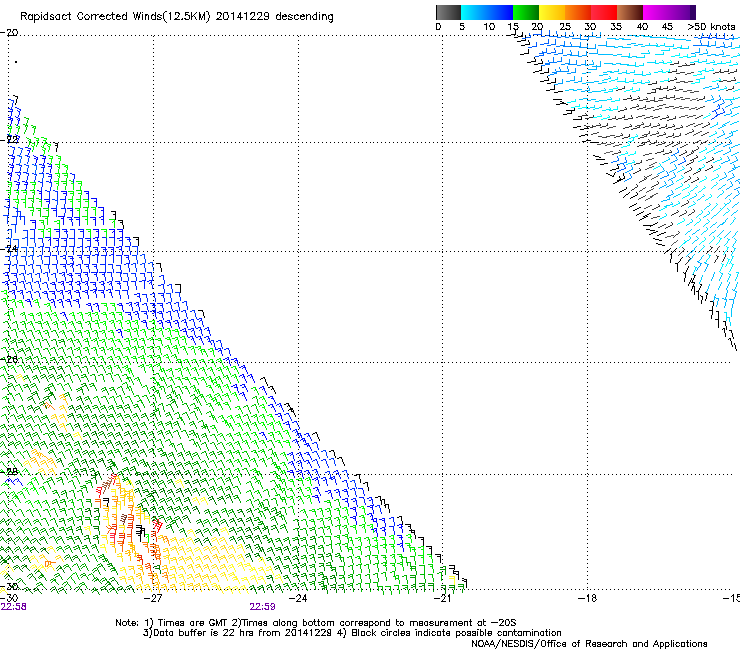Click the purple 45-50 knots legend color
This screenshot has width=740, height=650.
click(x=682, y=12)
